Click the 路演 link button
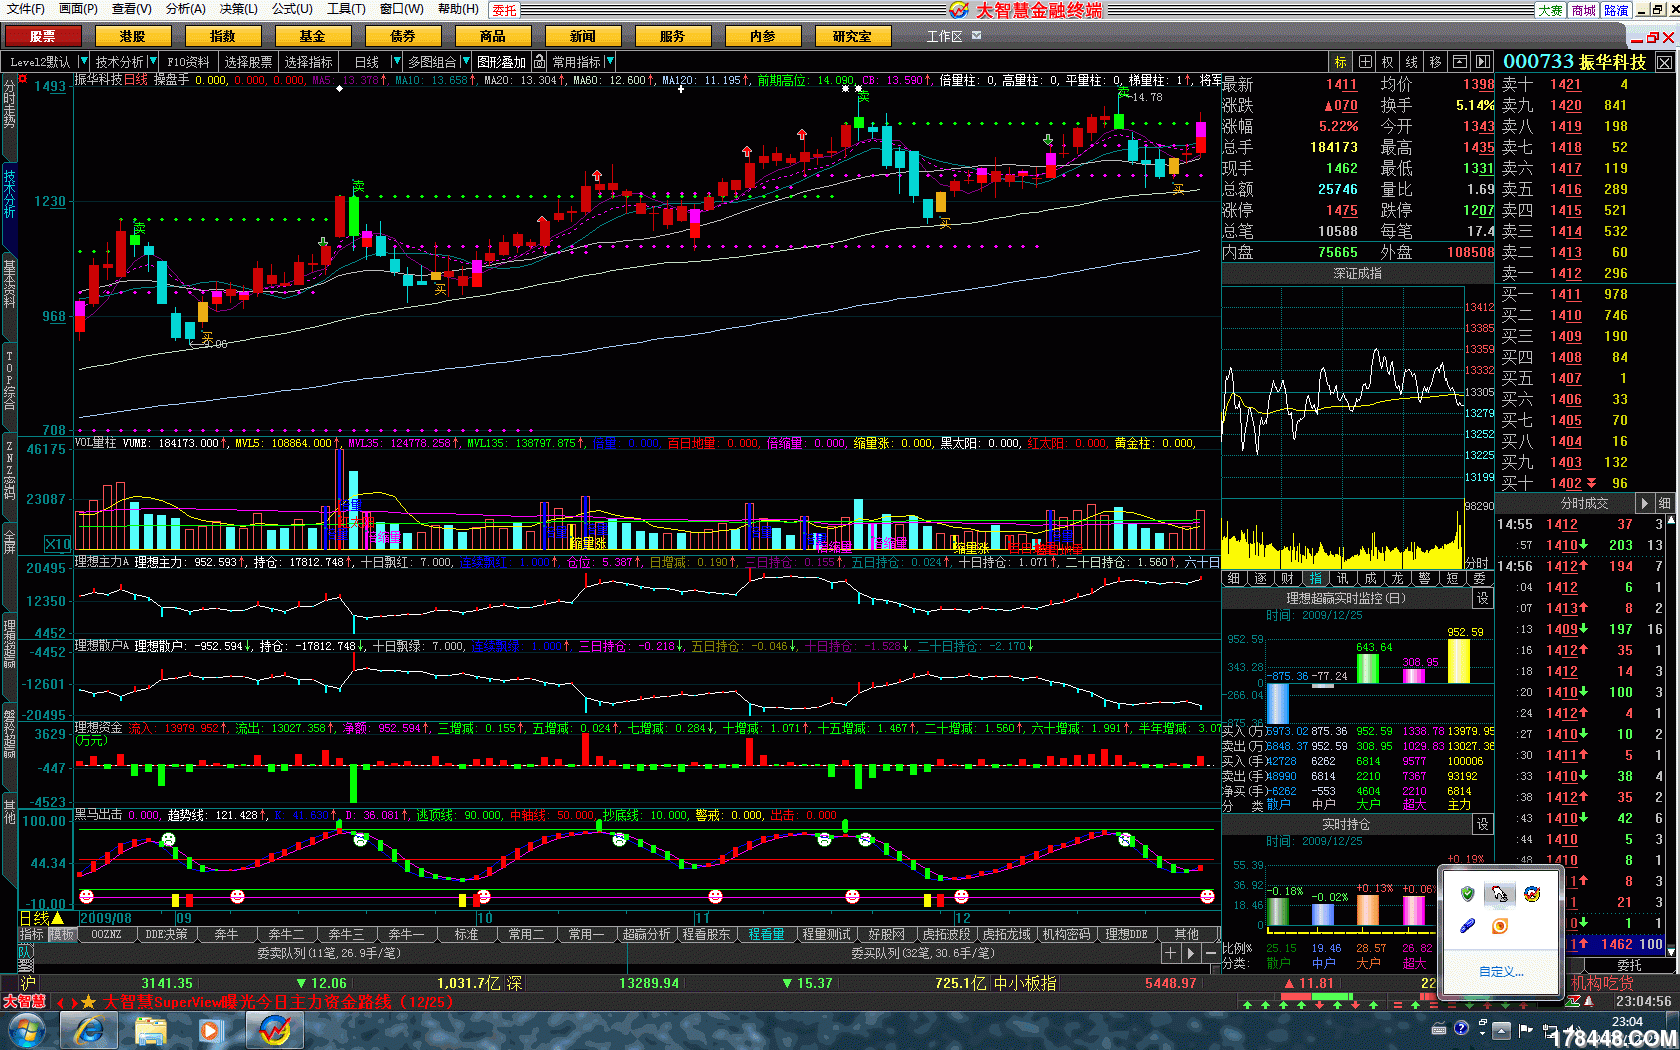Screen dimensions: 1680x1050 tap(1616, 10)
